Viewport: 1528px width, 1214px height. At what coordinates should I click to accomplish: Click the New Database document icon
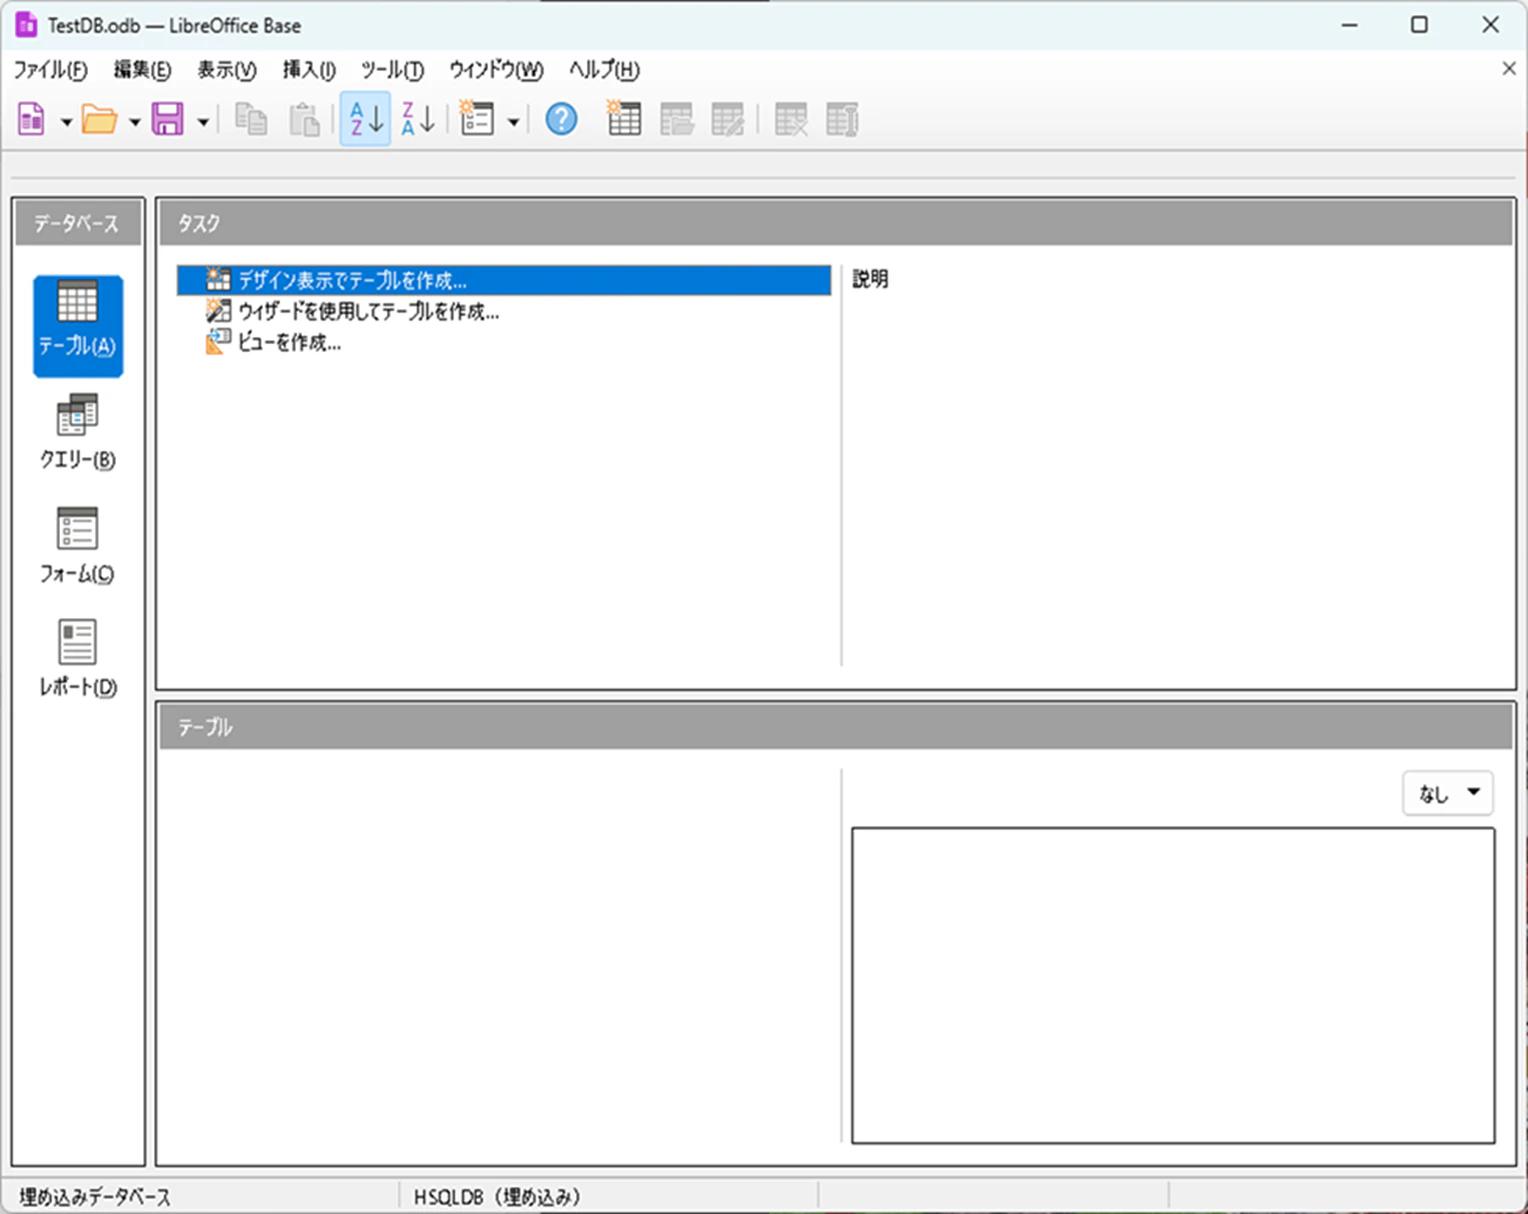click(x=32, y=120)
